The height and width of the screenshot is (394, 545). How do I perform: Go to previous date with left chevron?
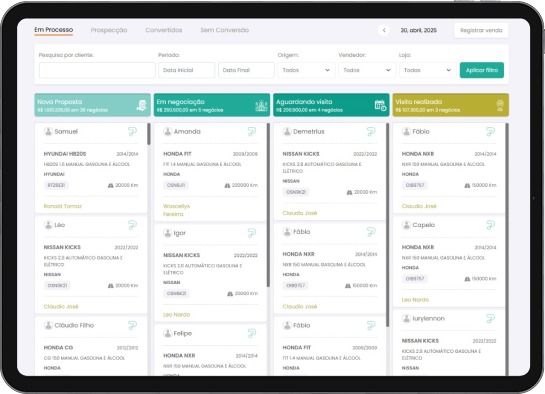pyautogui.click(x=384, y=30)
